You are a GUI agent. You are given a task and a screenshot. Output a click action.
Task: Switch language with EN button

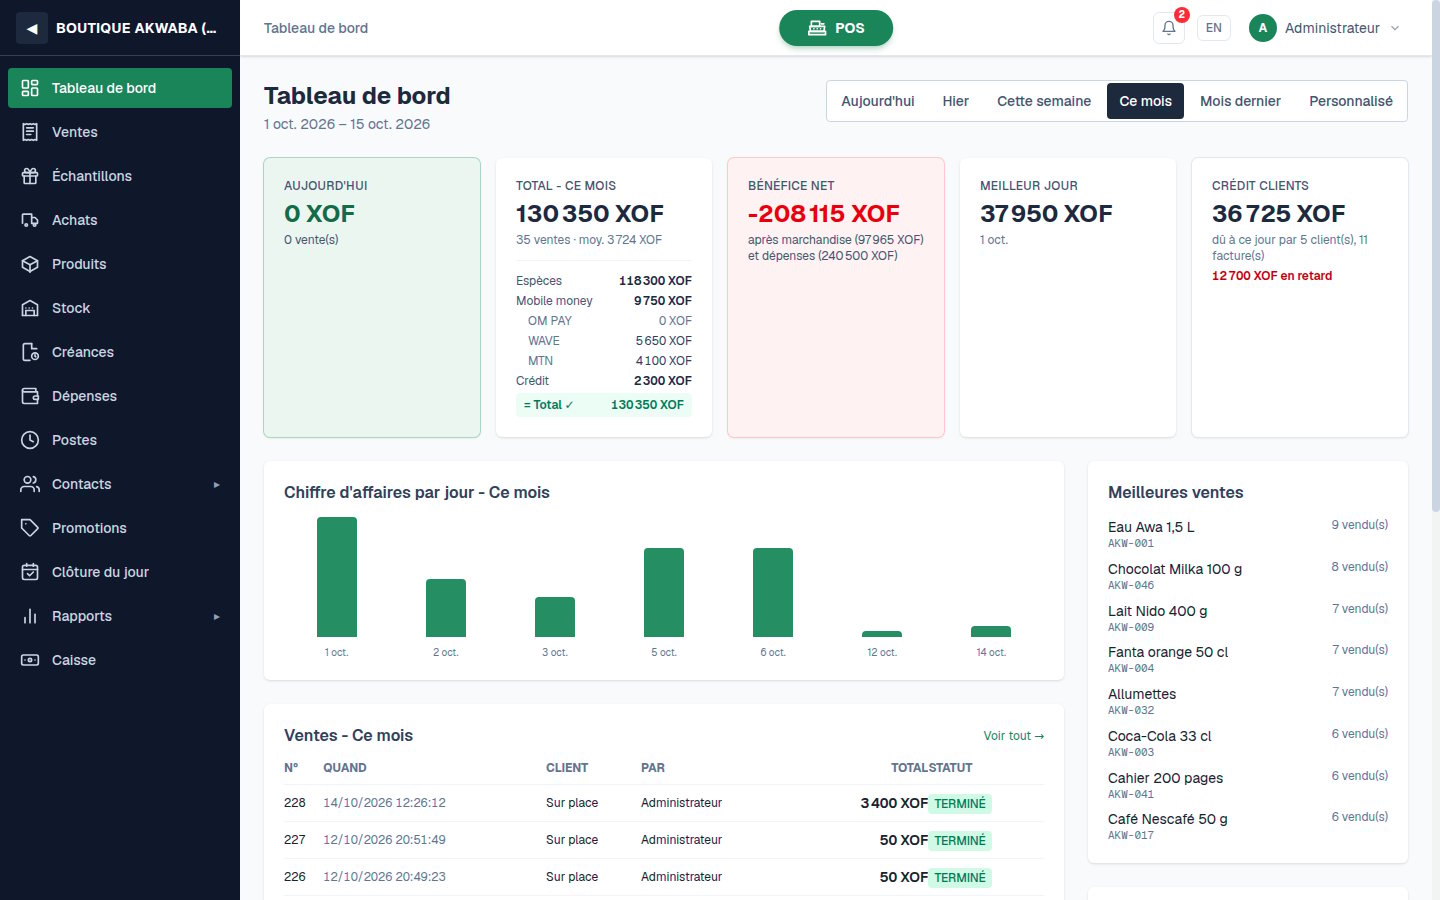(1214, 28)
